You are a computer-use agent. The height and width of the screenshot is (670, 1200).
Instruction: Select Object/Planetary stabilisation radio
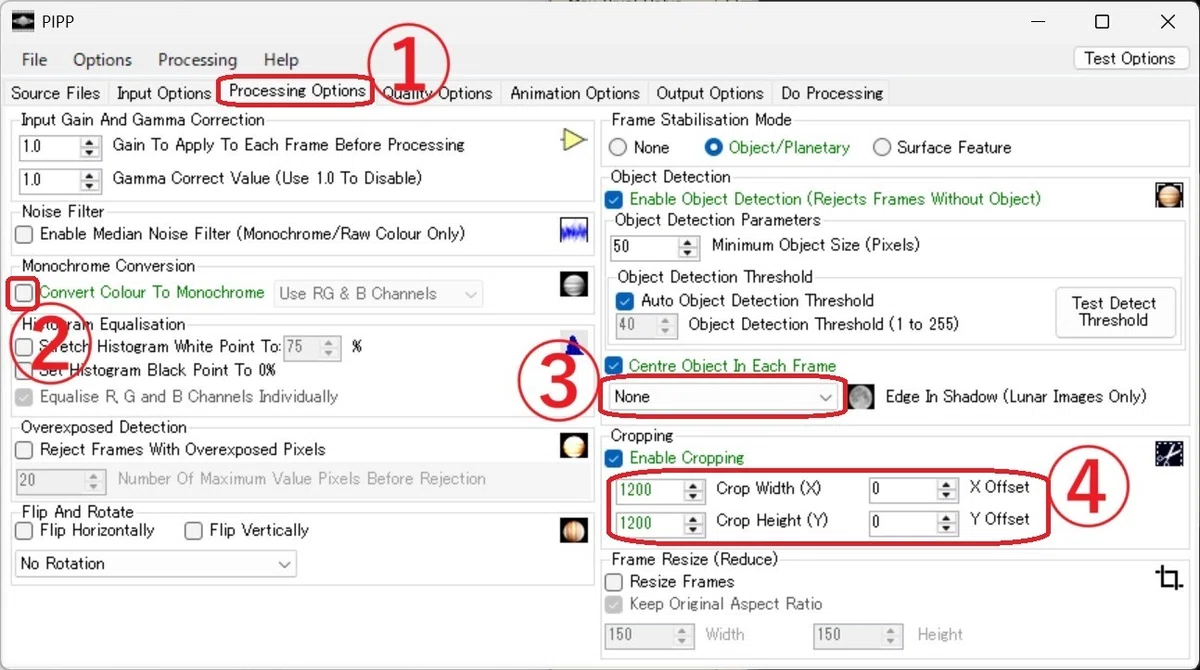(x=714, y=147)
